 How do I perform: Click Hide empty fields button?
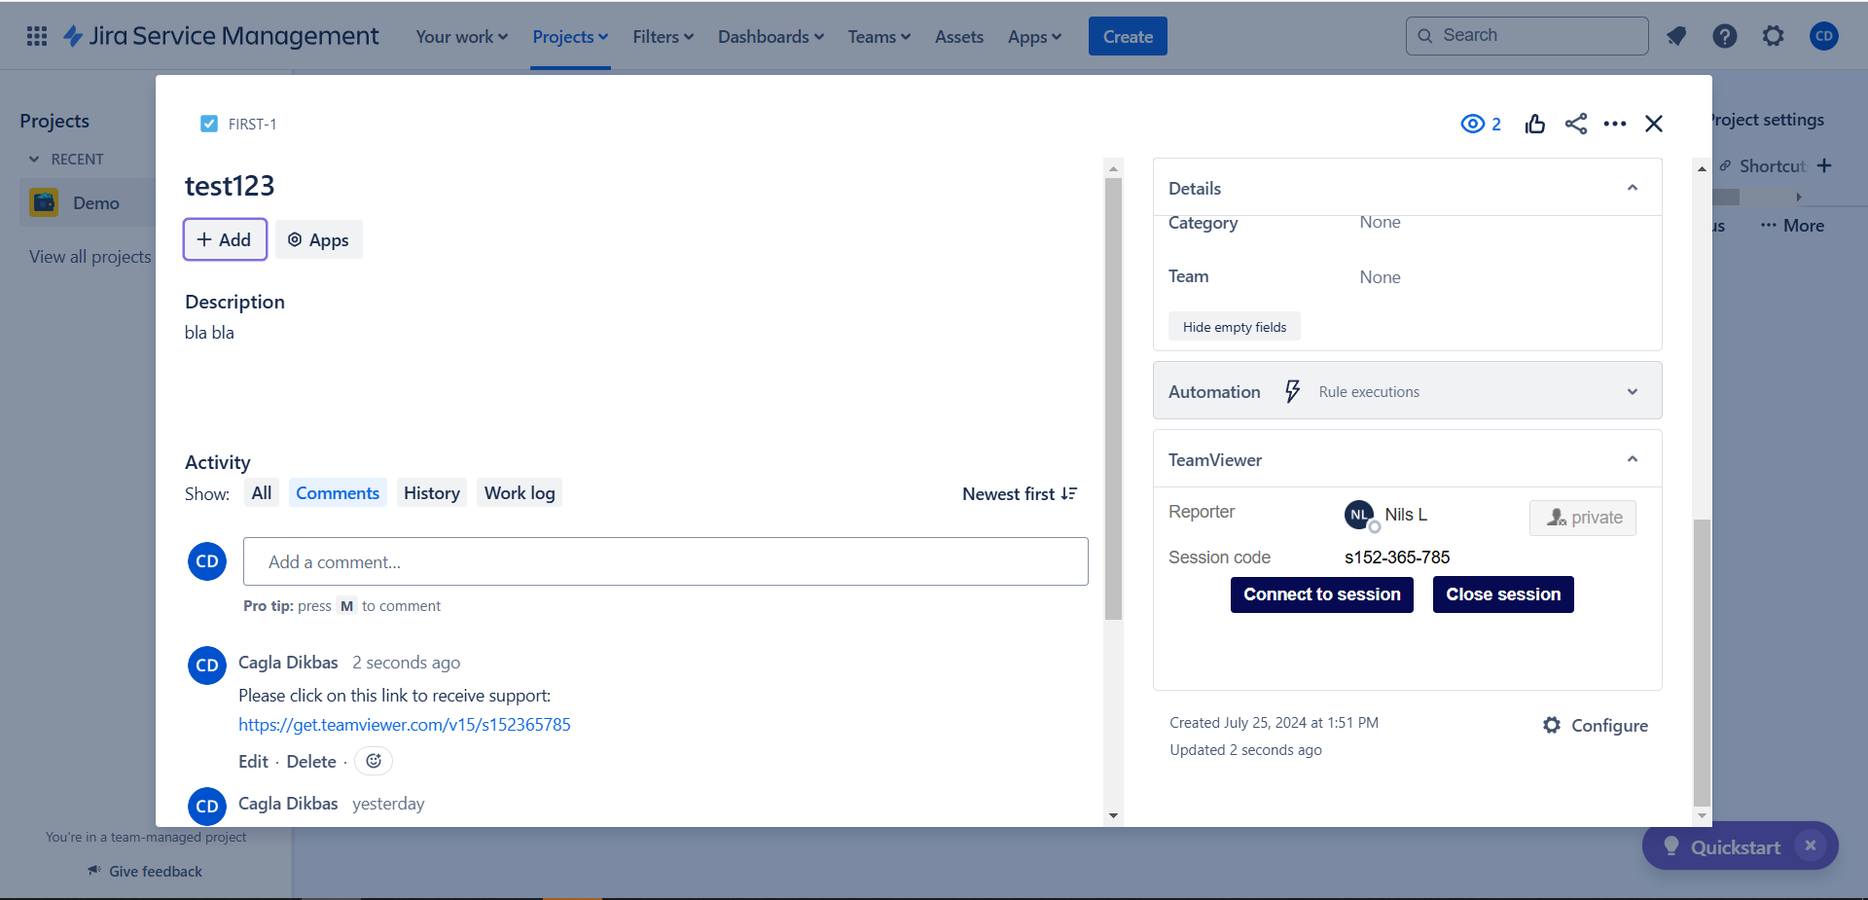tap(1234, 327)
